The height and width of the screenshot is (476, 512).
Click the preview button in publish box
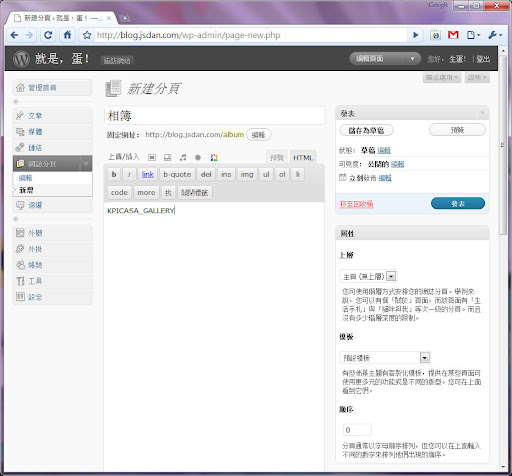457,130
